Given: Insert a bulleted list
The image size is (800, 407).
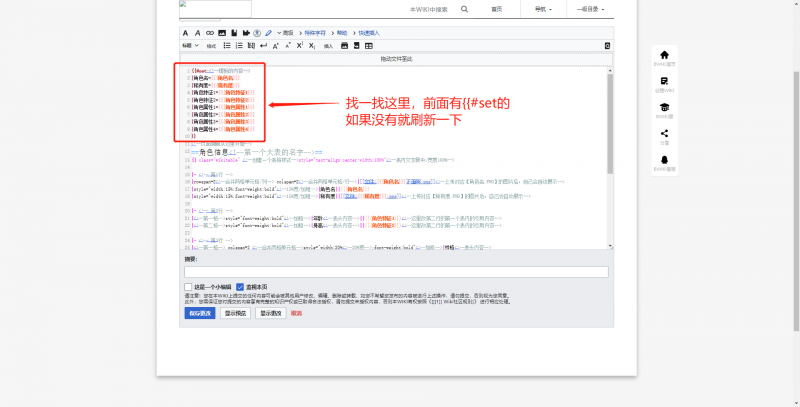Looking at the screenshot, I should [x=227, y=46].
